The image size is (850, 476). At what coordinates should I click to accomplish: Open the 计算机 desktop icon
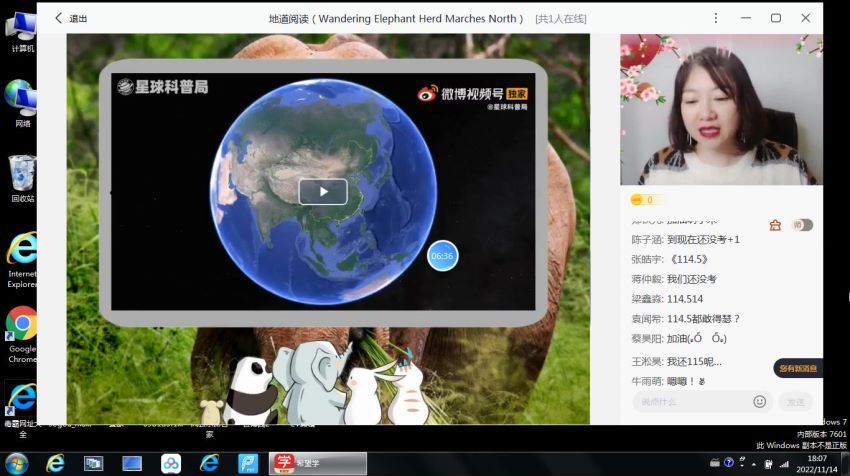coord(22,33)
